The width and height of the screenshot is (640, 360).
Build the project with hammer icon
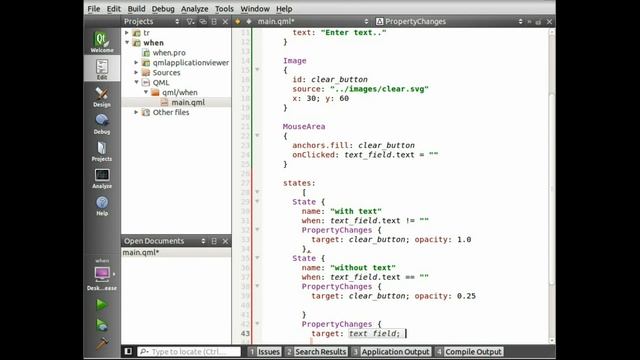[102, 344]
